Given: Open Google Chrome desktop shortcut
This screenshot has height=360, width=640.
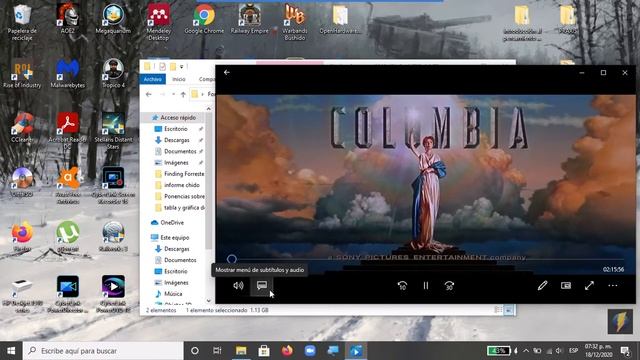Looking at the screenshot, I should (204, 19).
